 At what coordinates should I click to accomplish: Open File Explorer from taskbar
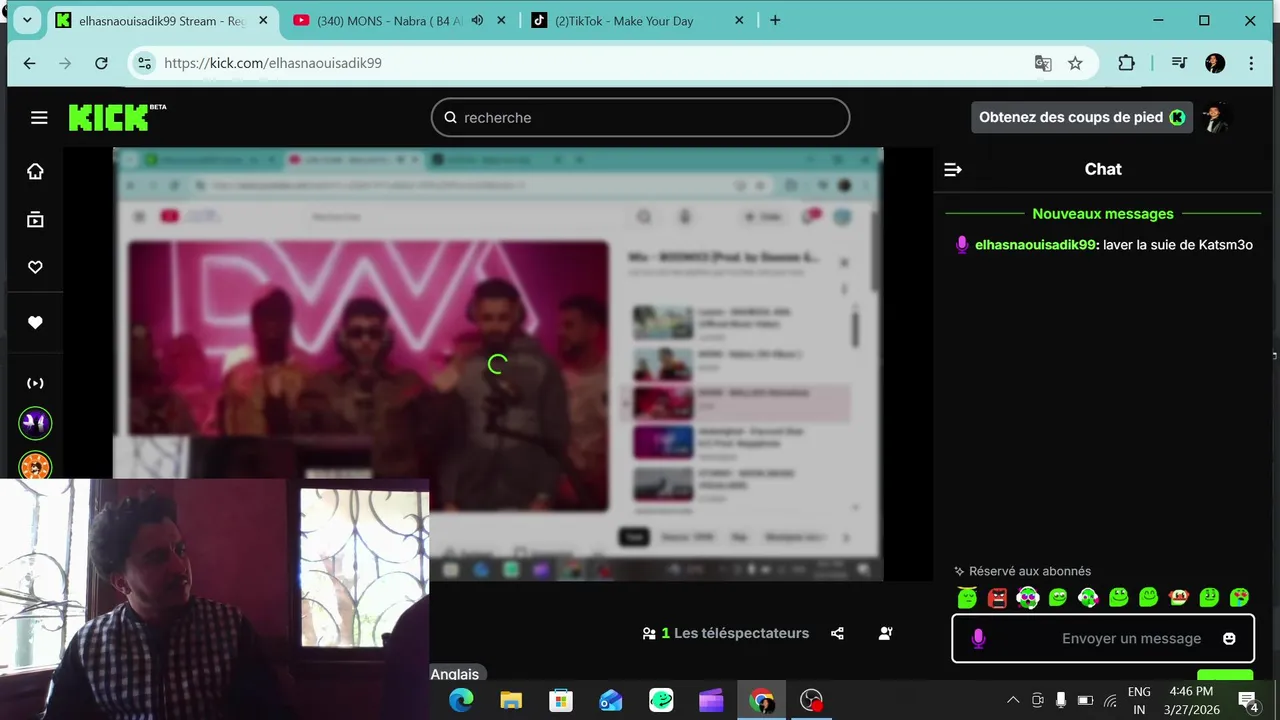[511, 701]
